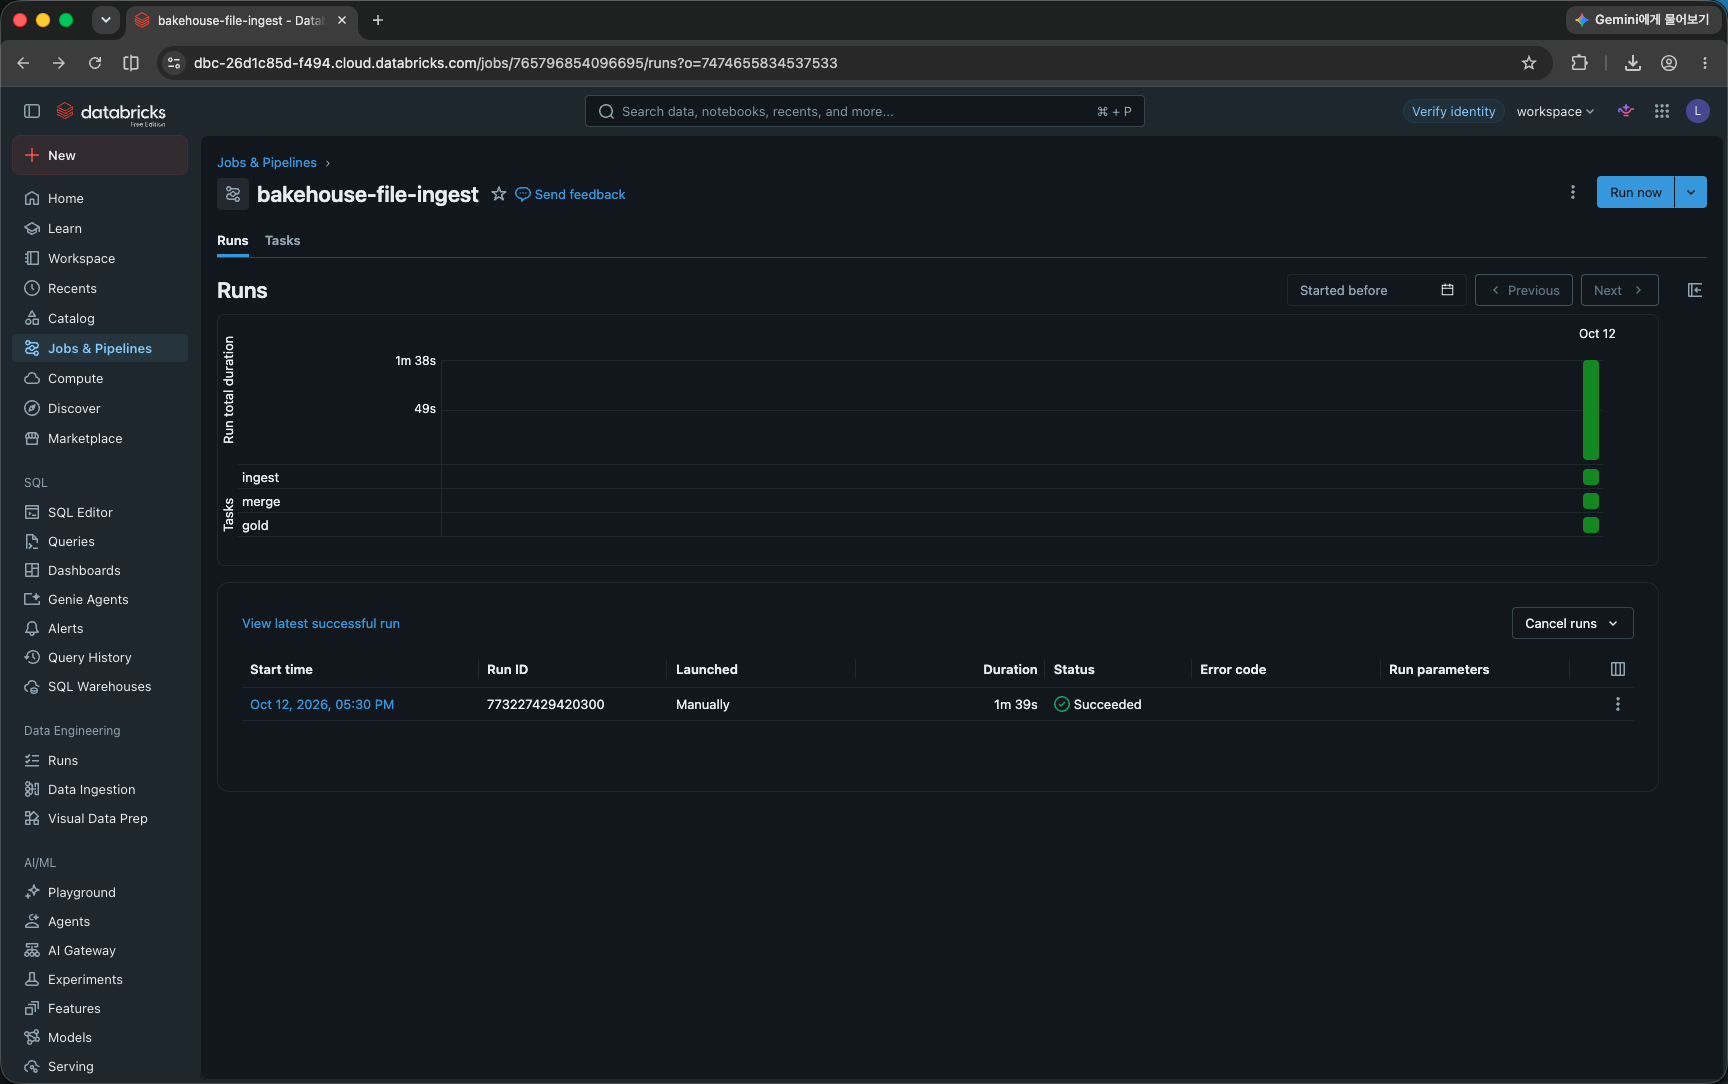Image resolution: width=1728 pixels, height=1084 pixels.
Task: Open Experiments in sidebar
Action: pyautogui.click(x=99, y=979)
